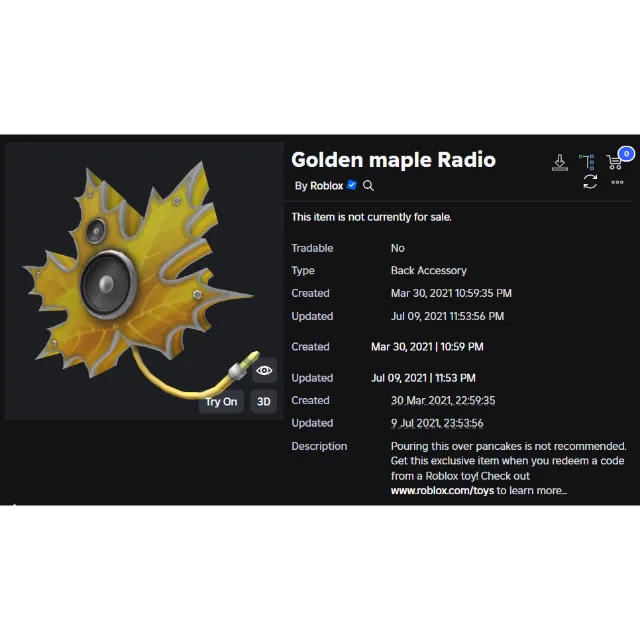Switch to 3D view of item
Image resolution: width=640 pixels, height=640 pixels.
(263, 401)
